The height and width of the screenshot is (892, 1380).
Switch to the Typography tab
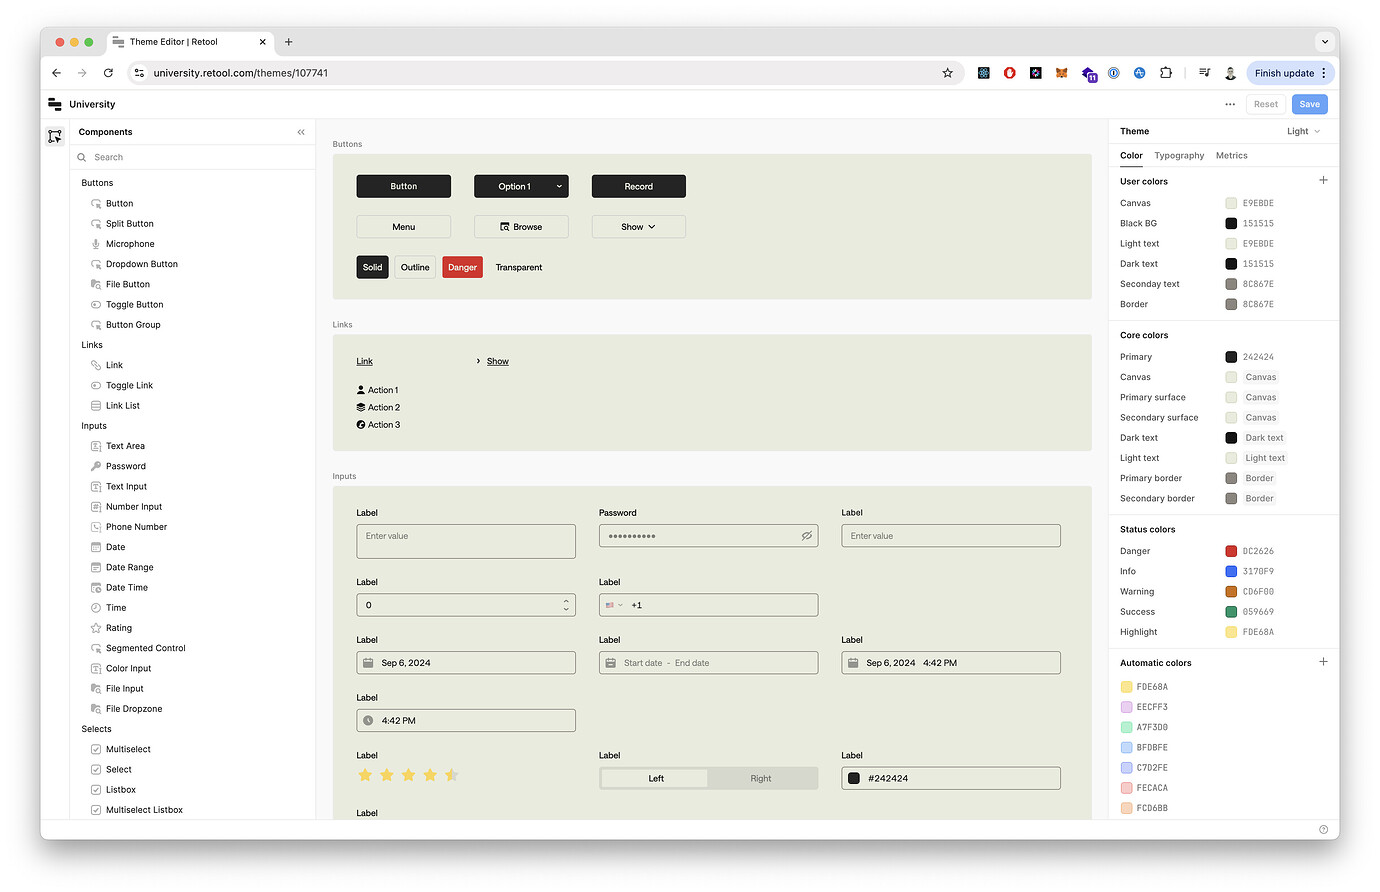[x=1179, y=156]
